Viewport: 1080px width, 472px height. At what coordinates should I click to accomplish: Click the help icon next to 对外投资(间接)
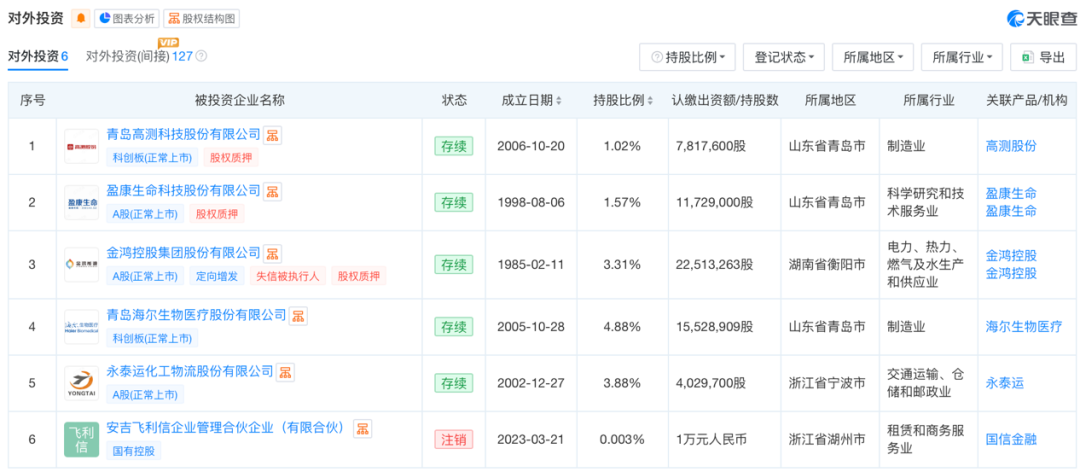tap(201, 57)
